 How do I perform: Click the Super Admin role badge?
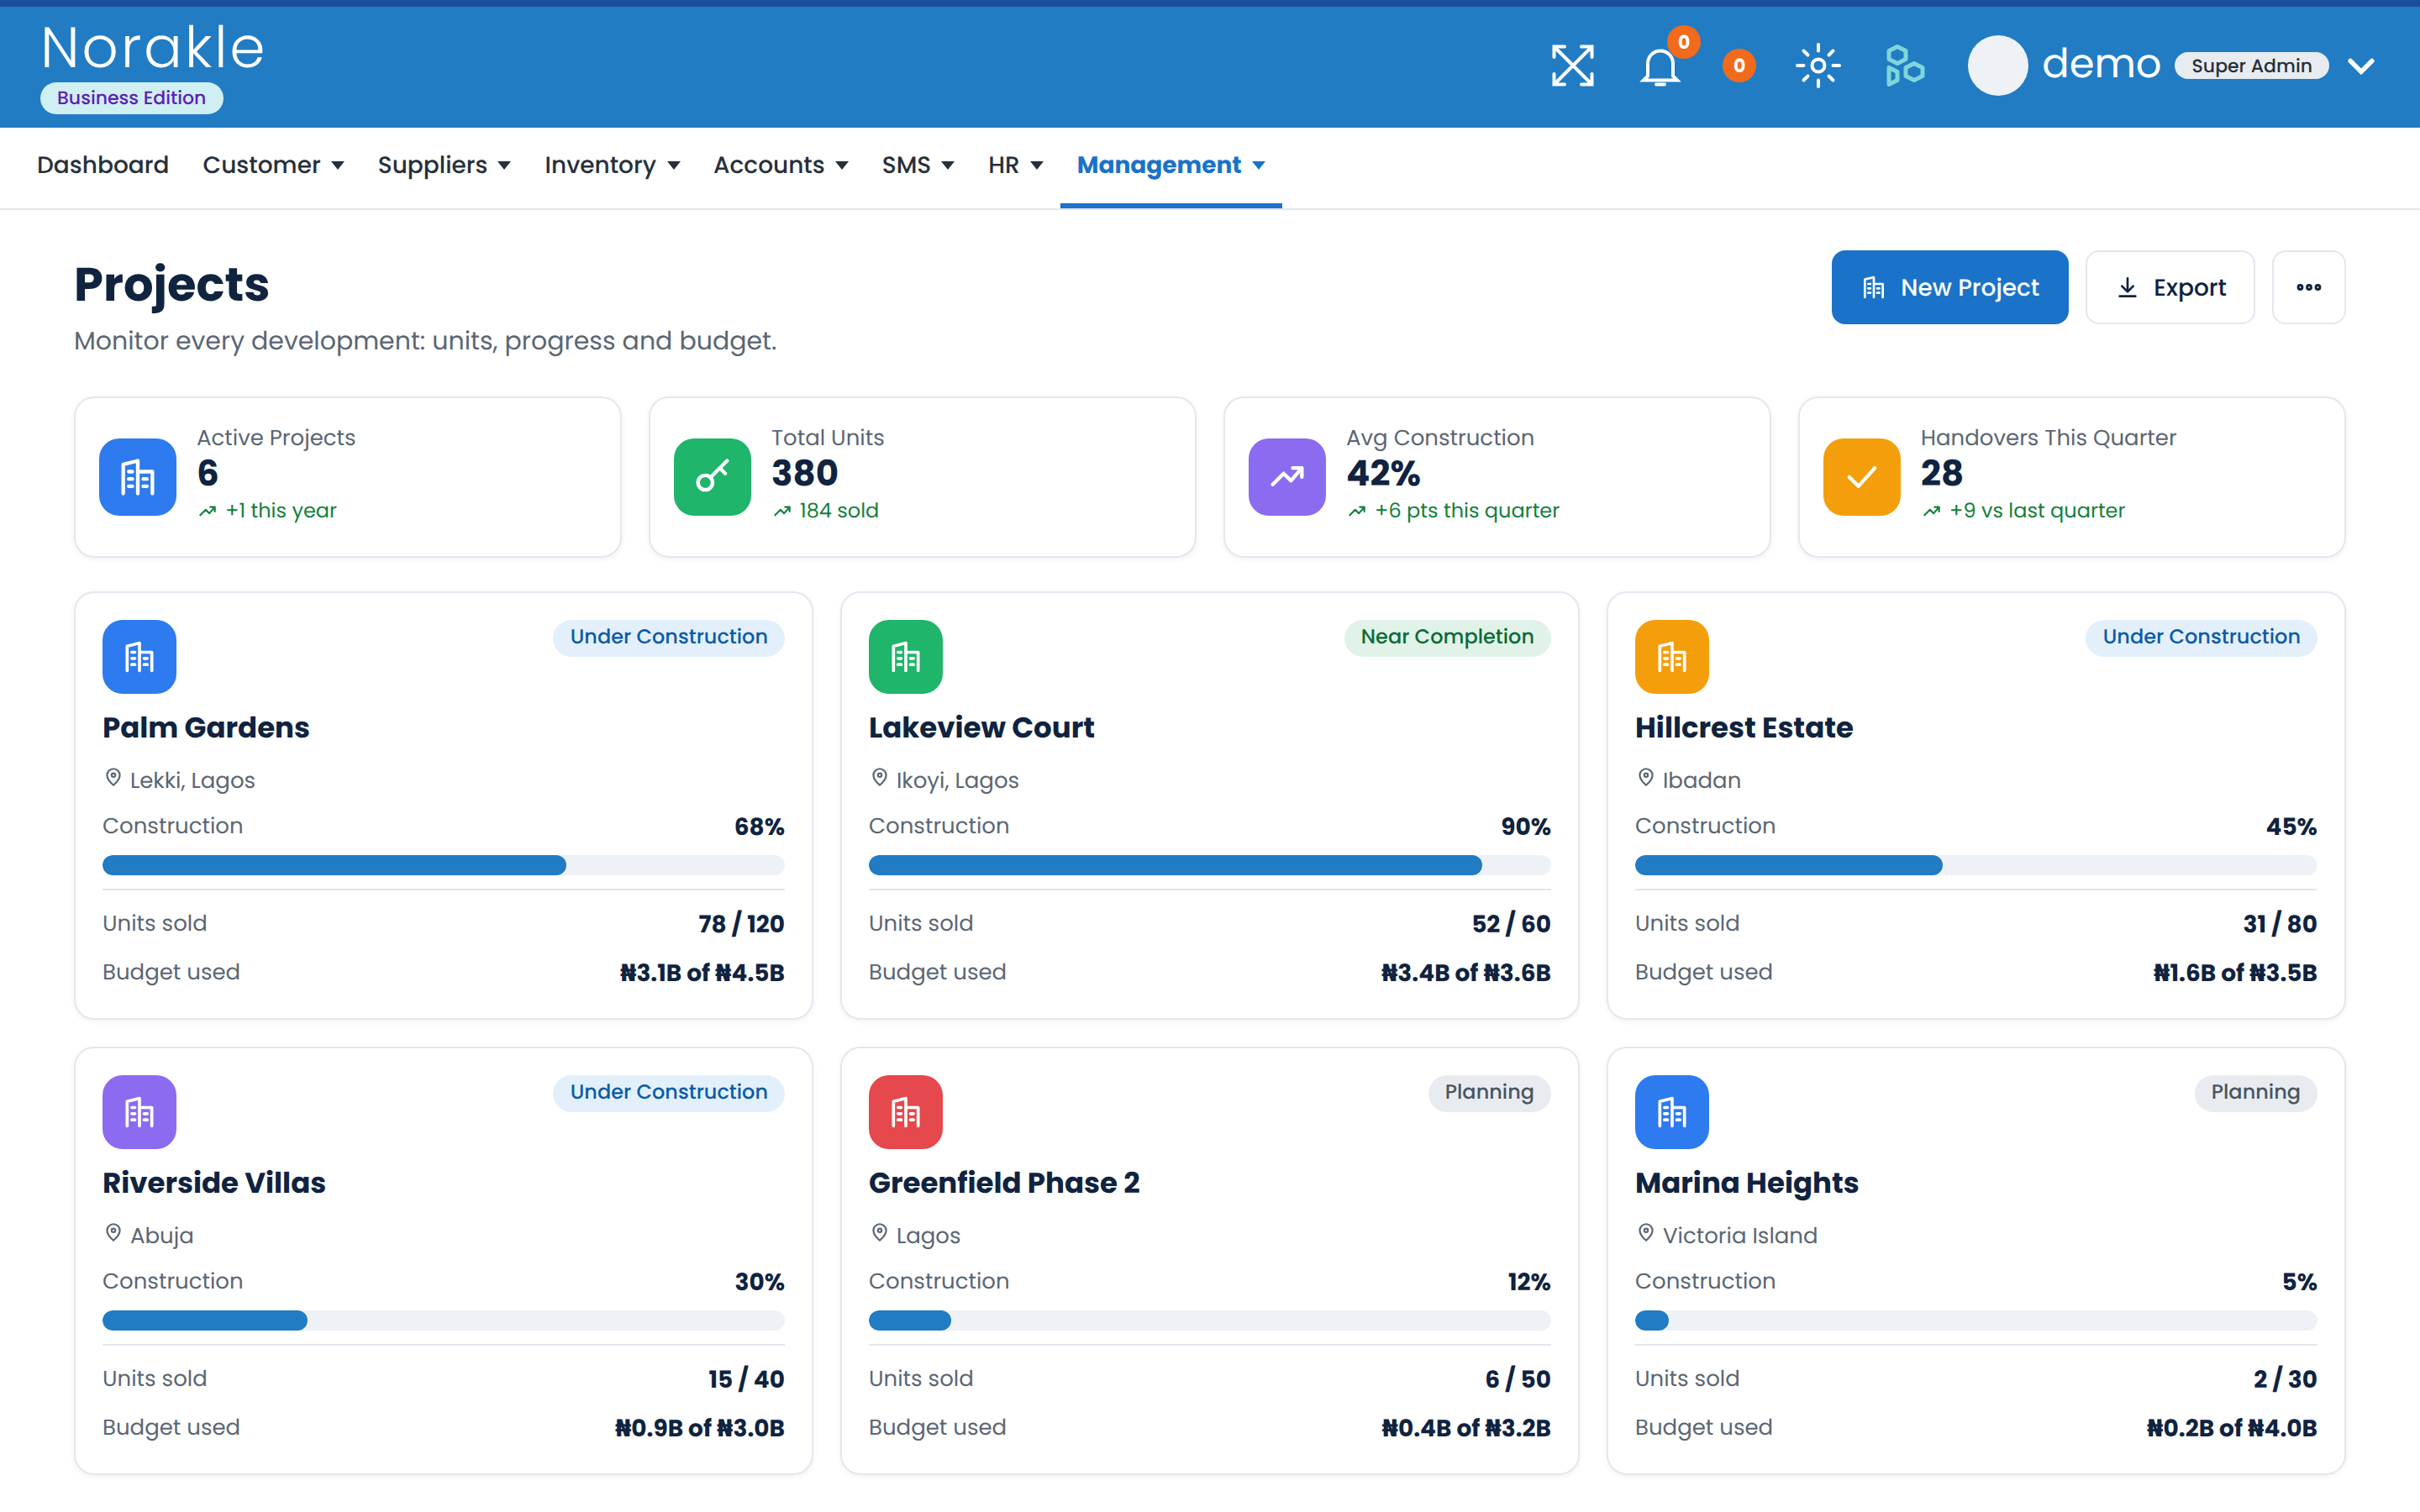[2251, 66]
